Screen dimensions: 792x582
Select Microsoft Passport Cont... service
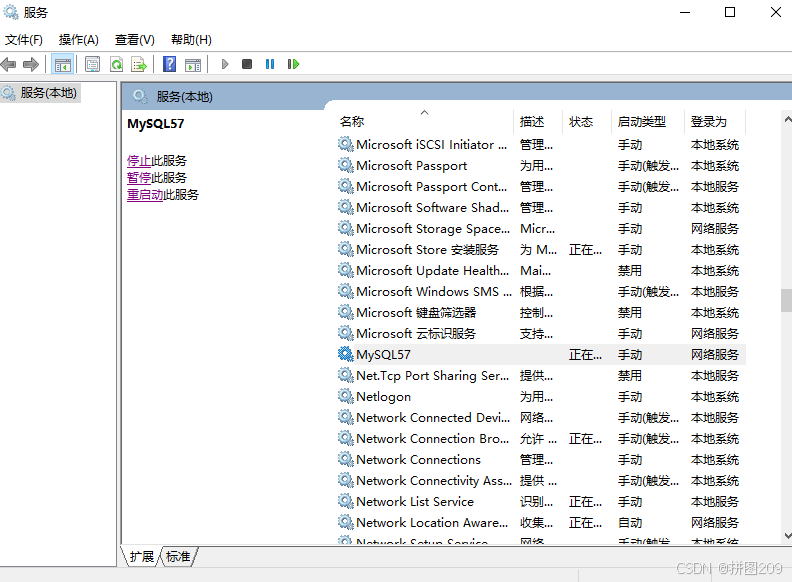pyautogui.click(x=540, y=186)
